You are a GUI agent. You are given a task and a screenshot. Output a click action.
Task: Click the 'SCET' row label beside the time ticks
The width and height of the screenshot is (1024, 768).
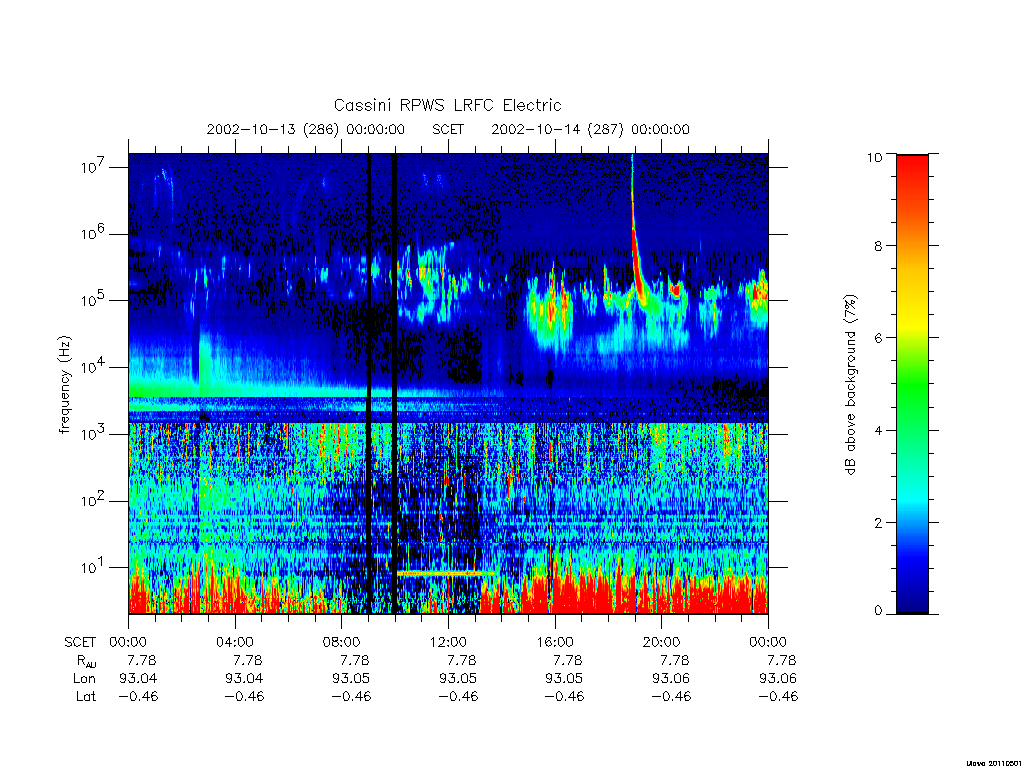pos(80,642)
